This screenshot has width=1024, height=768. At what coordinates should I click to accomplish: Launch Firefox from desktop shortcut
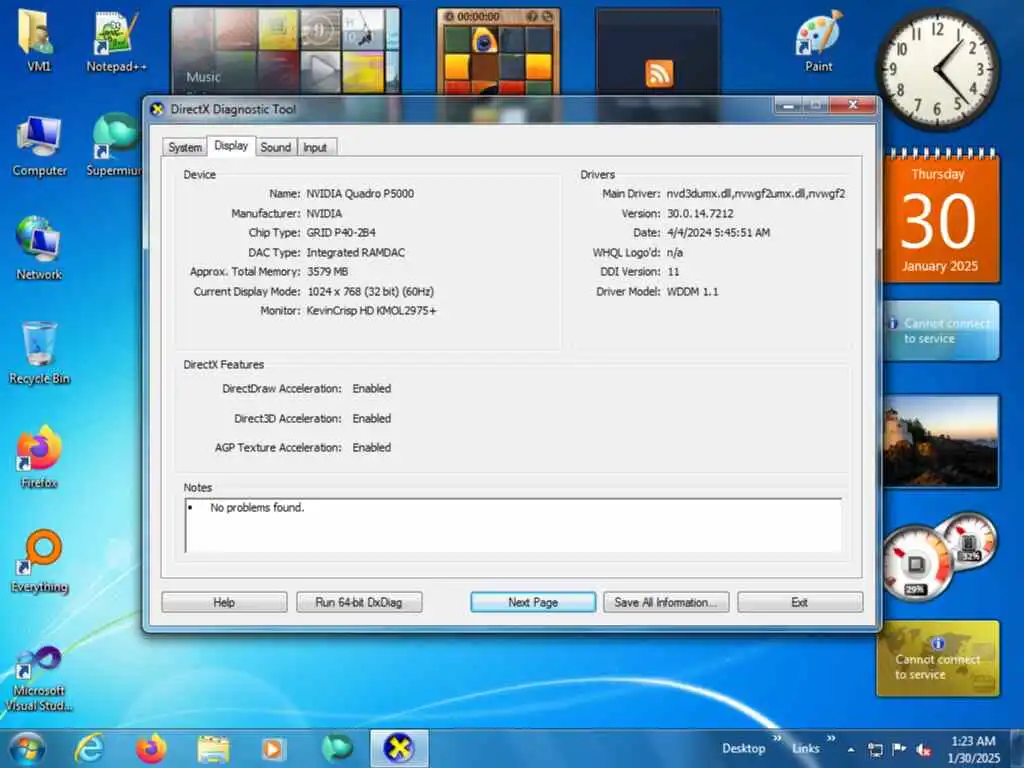pyautogui.click(x=39, y=457)
